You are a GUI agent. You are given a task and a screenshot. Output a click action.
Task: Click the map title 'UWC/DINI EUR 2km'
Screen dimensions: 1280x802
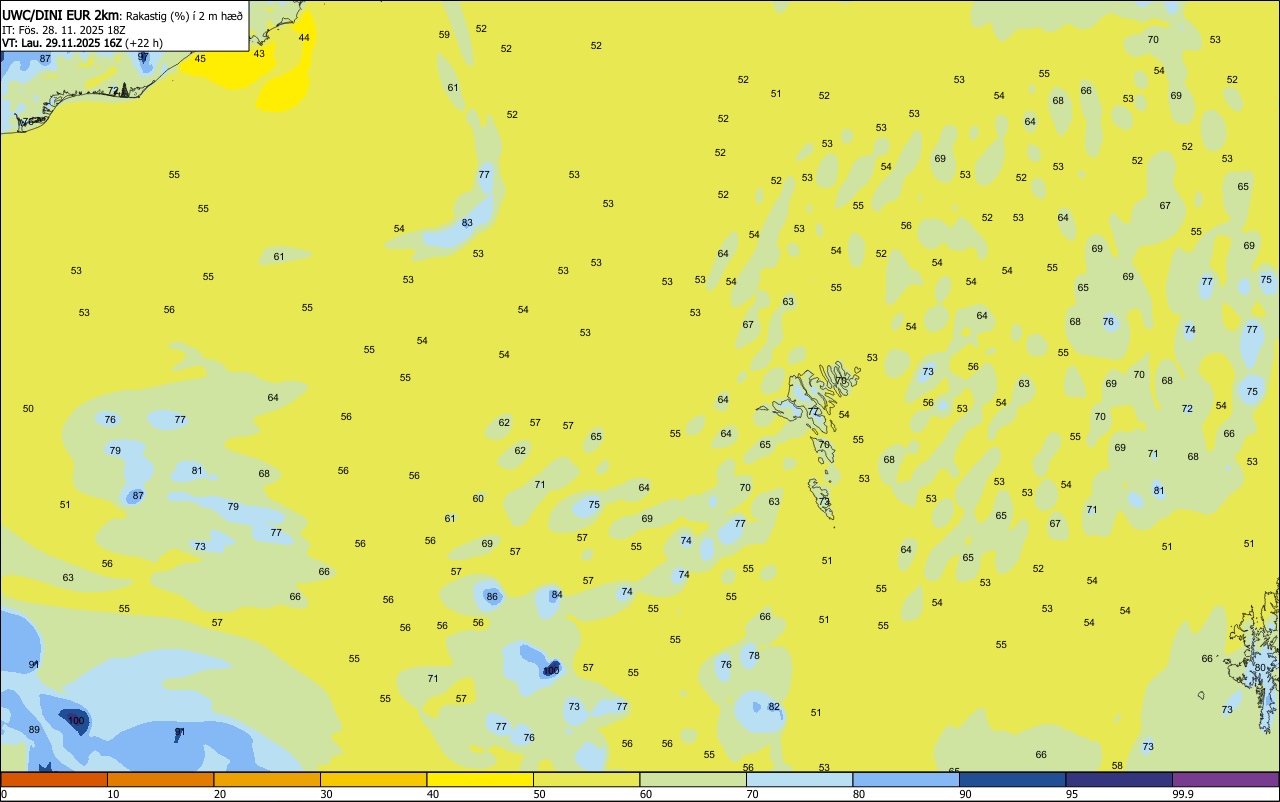pyautogui.click(x=61, y=15)
